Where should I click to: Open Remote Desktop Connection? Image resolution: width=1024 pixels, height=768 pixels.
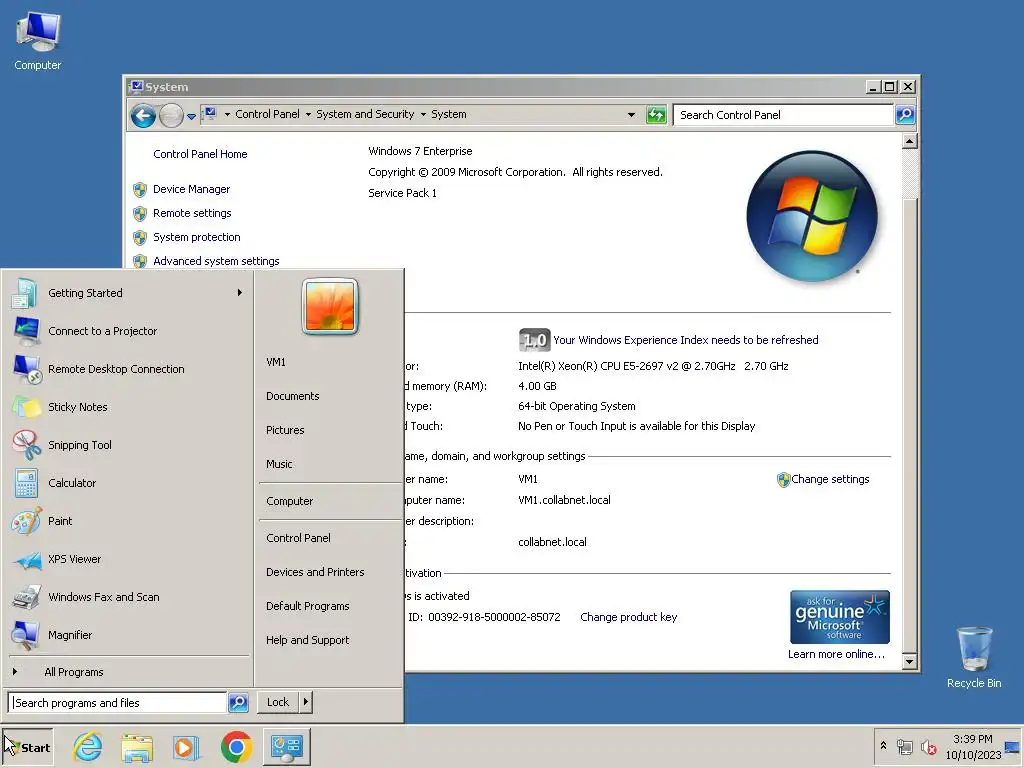coord(127,369)
